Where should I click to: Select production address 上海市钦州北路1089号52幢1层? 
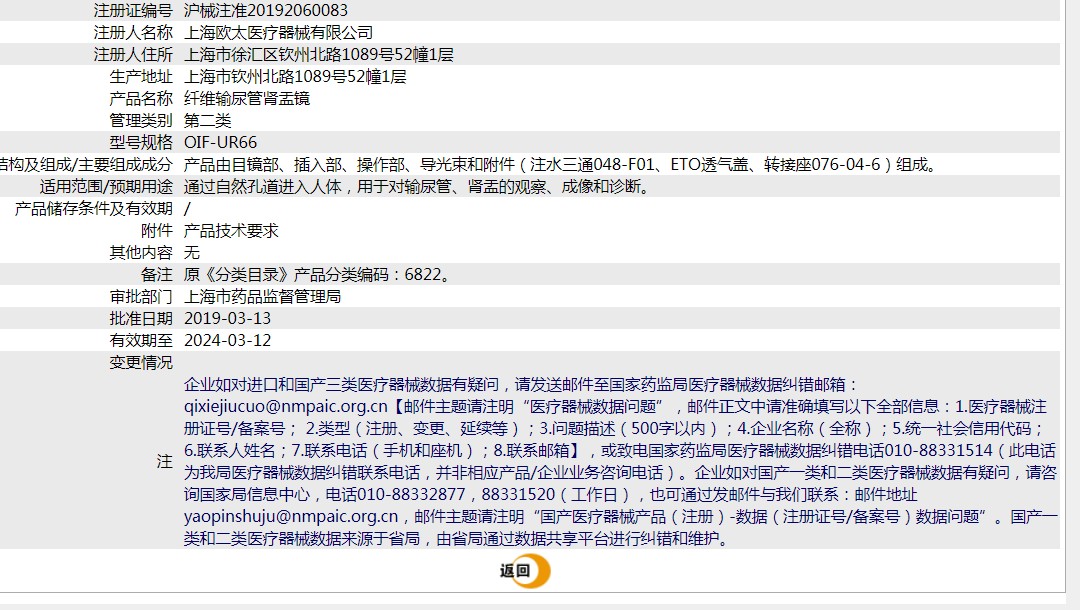(295, 76)
